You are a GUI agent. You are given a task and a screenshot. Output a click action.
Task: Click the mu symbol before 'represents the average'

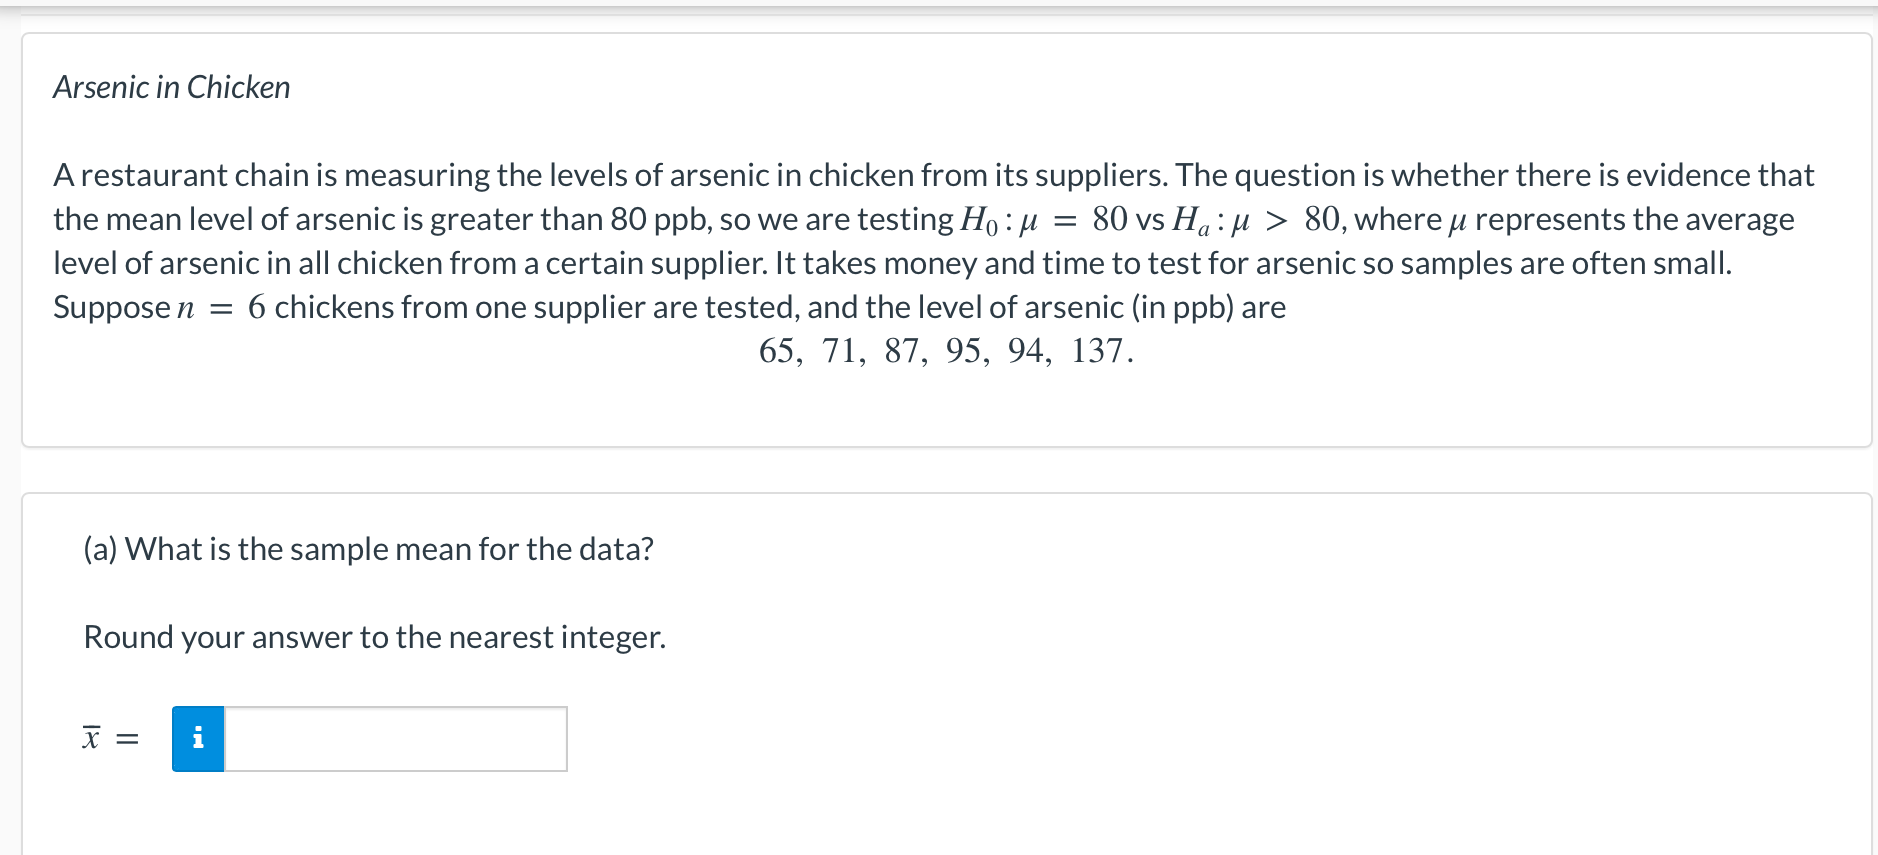(x=1458, y=222)
